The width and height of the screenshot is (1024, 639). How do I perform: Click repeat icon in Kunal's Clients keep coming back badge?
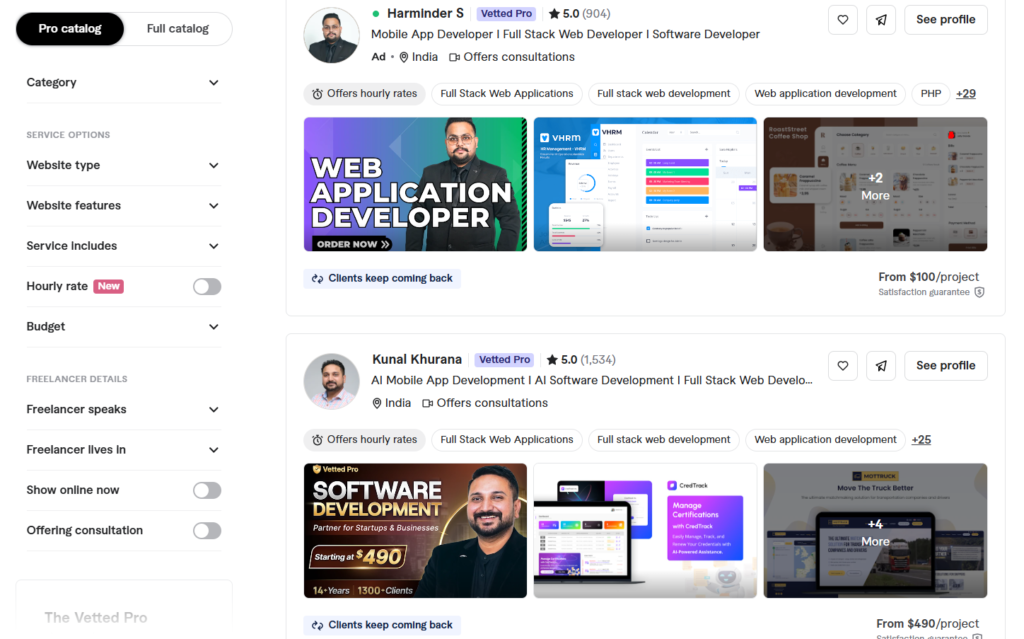point(317,625)
